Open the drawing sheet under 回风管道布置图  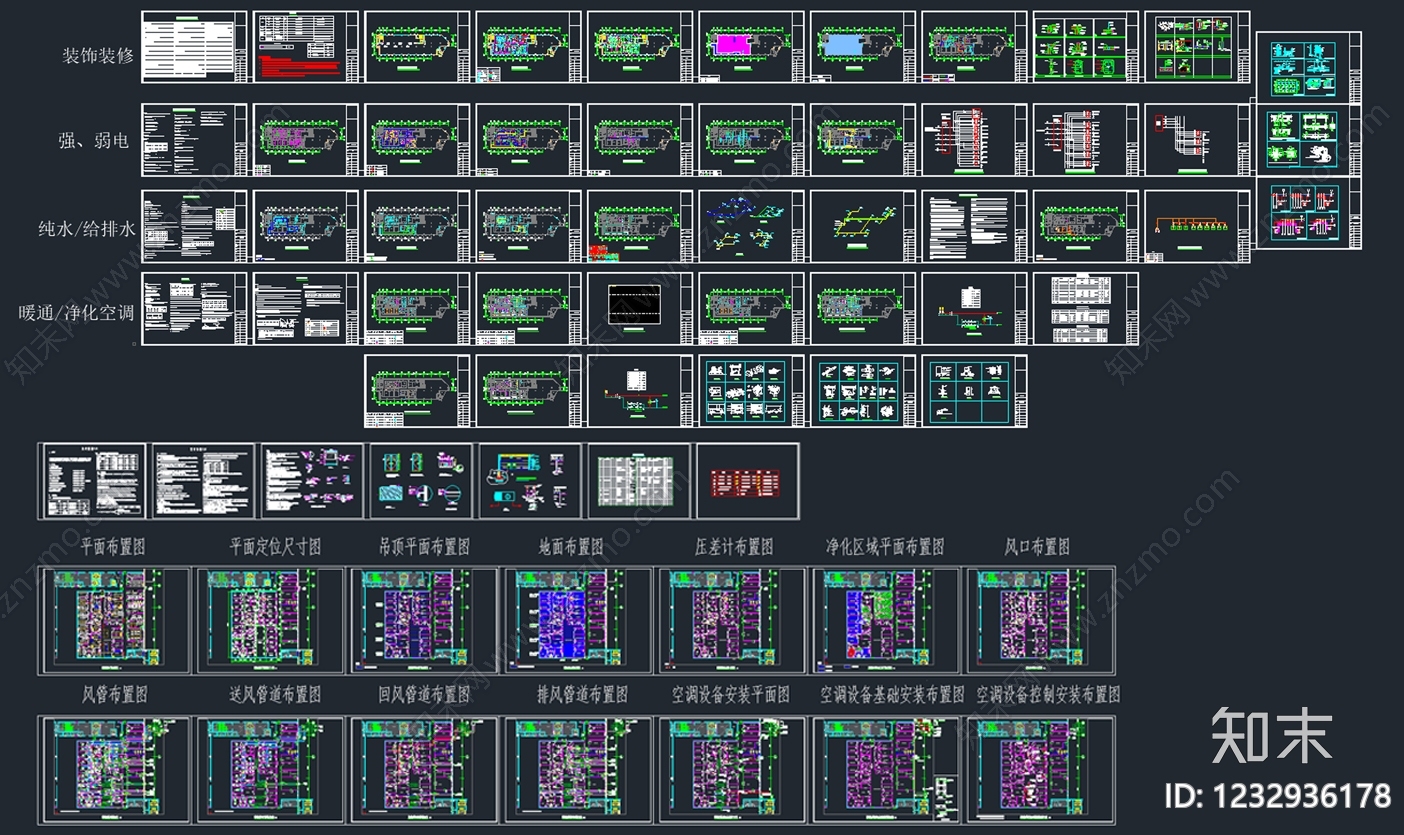pos(423,768)
